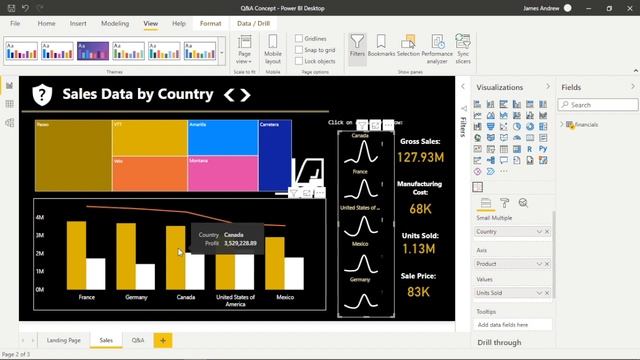Click the Undo arrow icon
640x360 pixels.
(25, 8)
